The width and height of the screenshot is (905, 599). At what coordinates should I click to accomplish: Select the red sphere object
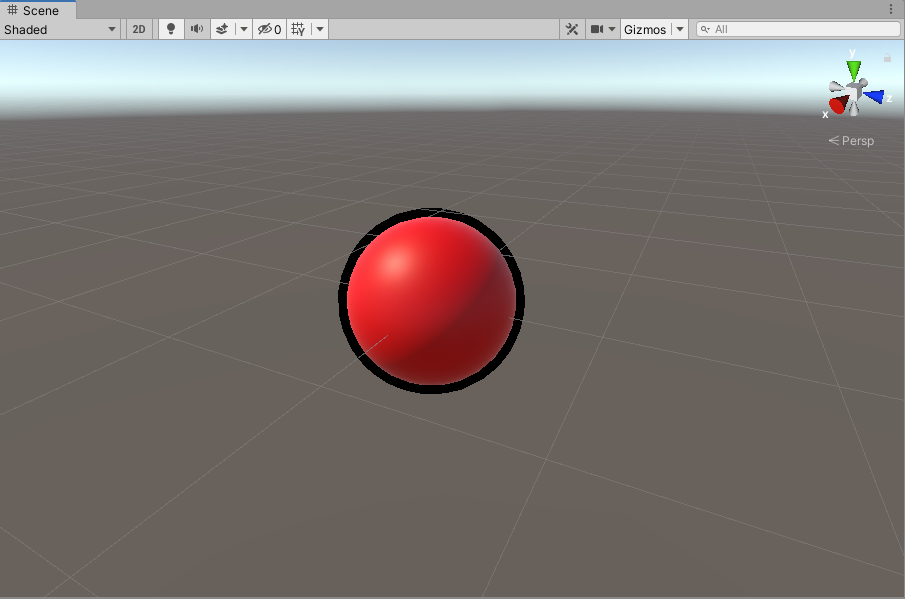(431, 301)
